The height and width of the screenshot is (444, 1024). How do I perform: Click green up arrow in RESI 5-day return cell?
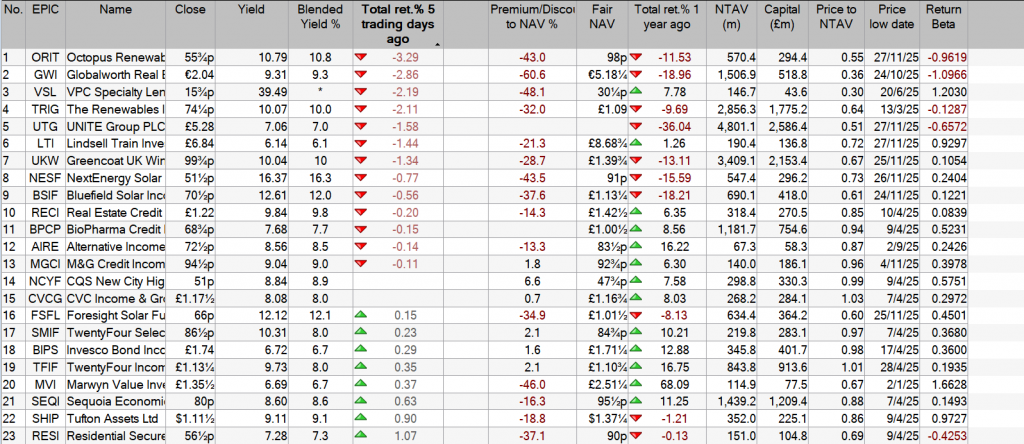(361, 435)
